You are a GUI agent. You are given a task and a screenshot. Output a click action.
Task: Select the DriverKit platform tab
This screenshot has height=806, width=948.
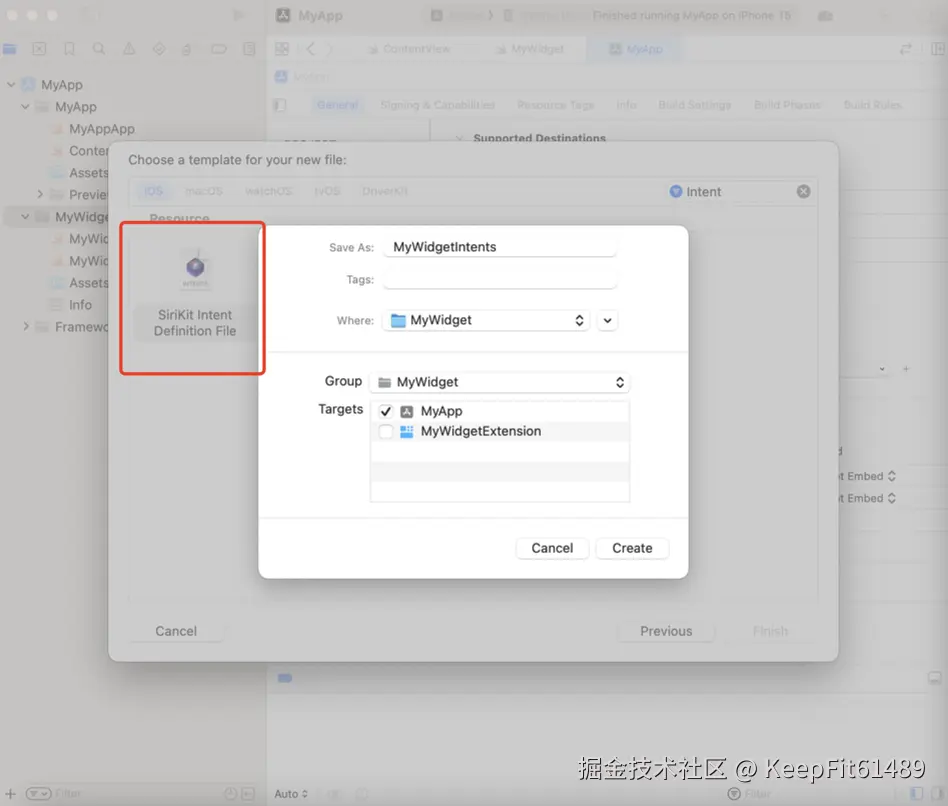click(385, 191)
